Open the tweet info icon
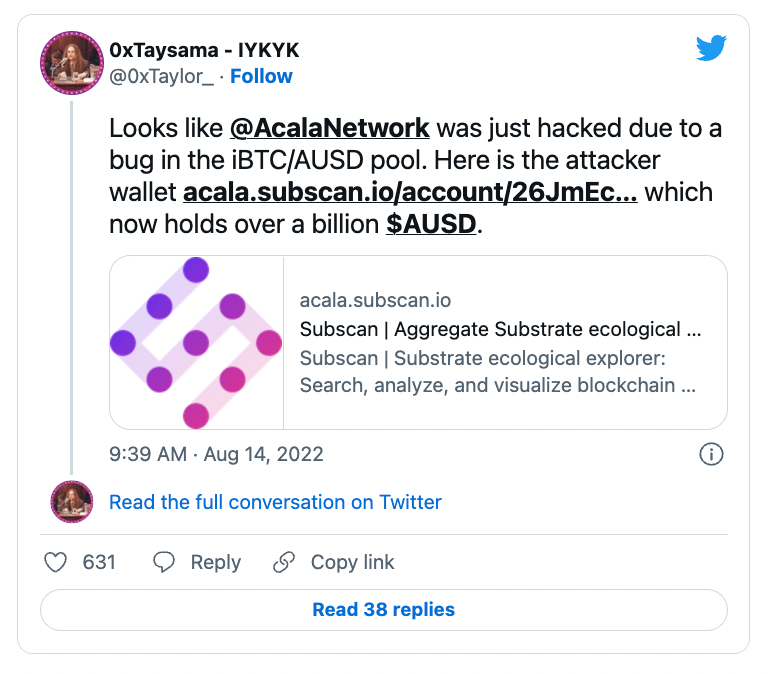The height and width of the screenshot is (674, 768). 710,454
